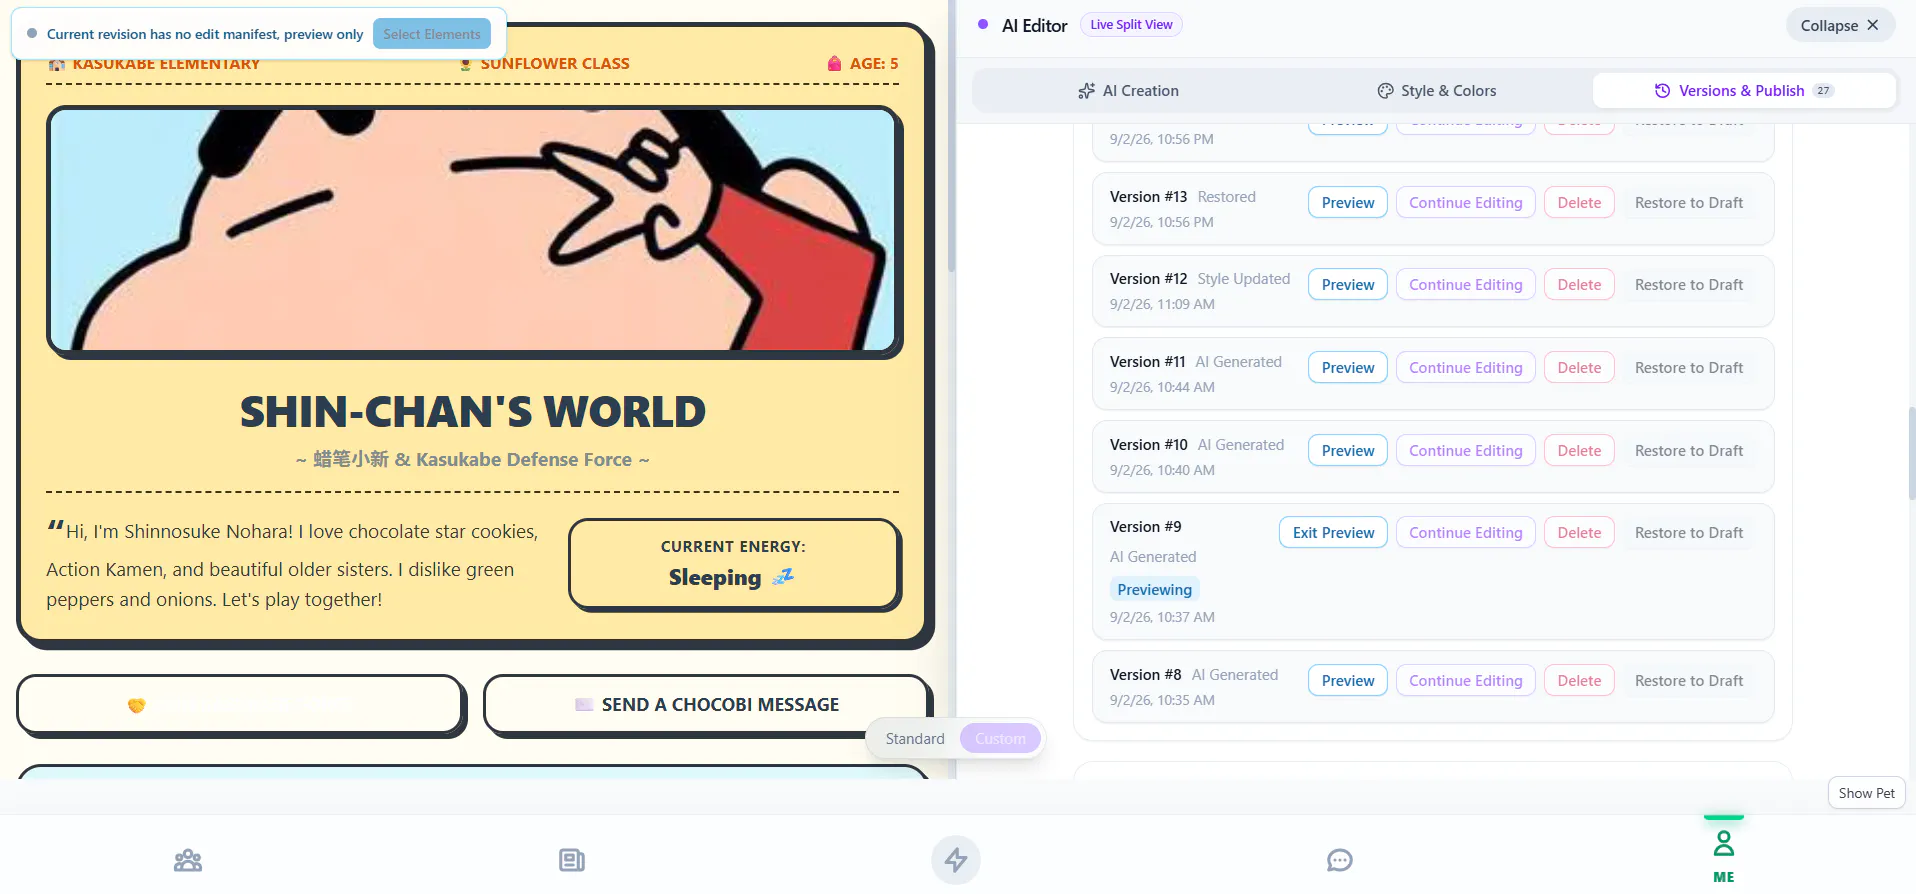
Task: Preview Version #12
Action: 1348,285
